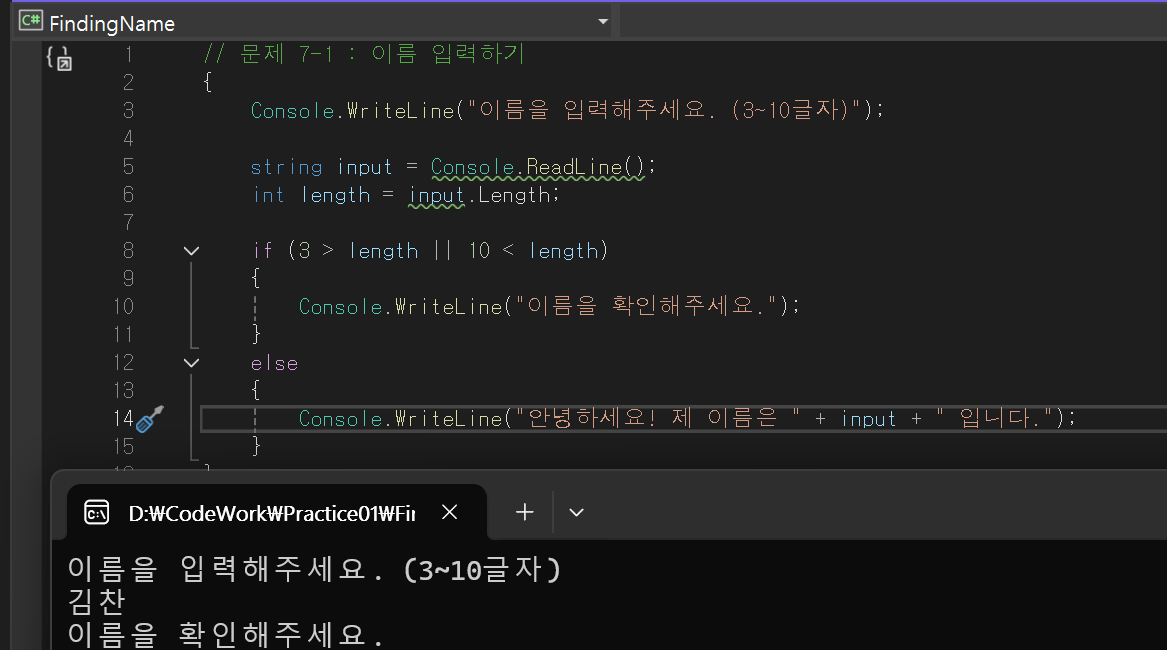Click the int keyword on line 6
Image resolution: width=1167 pixels, height=650 pixels.
pyautogui.click(x=269, y=195)
